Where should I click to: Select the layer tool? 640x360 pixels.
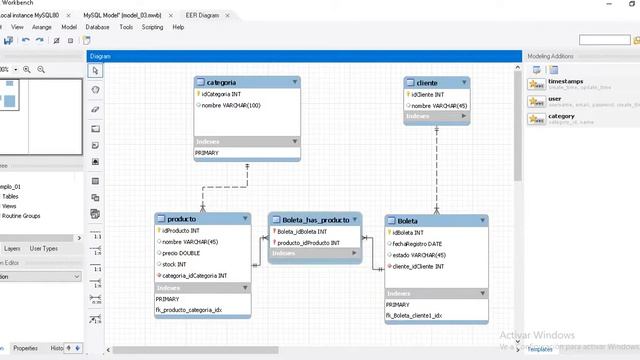click(95, 129)
